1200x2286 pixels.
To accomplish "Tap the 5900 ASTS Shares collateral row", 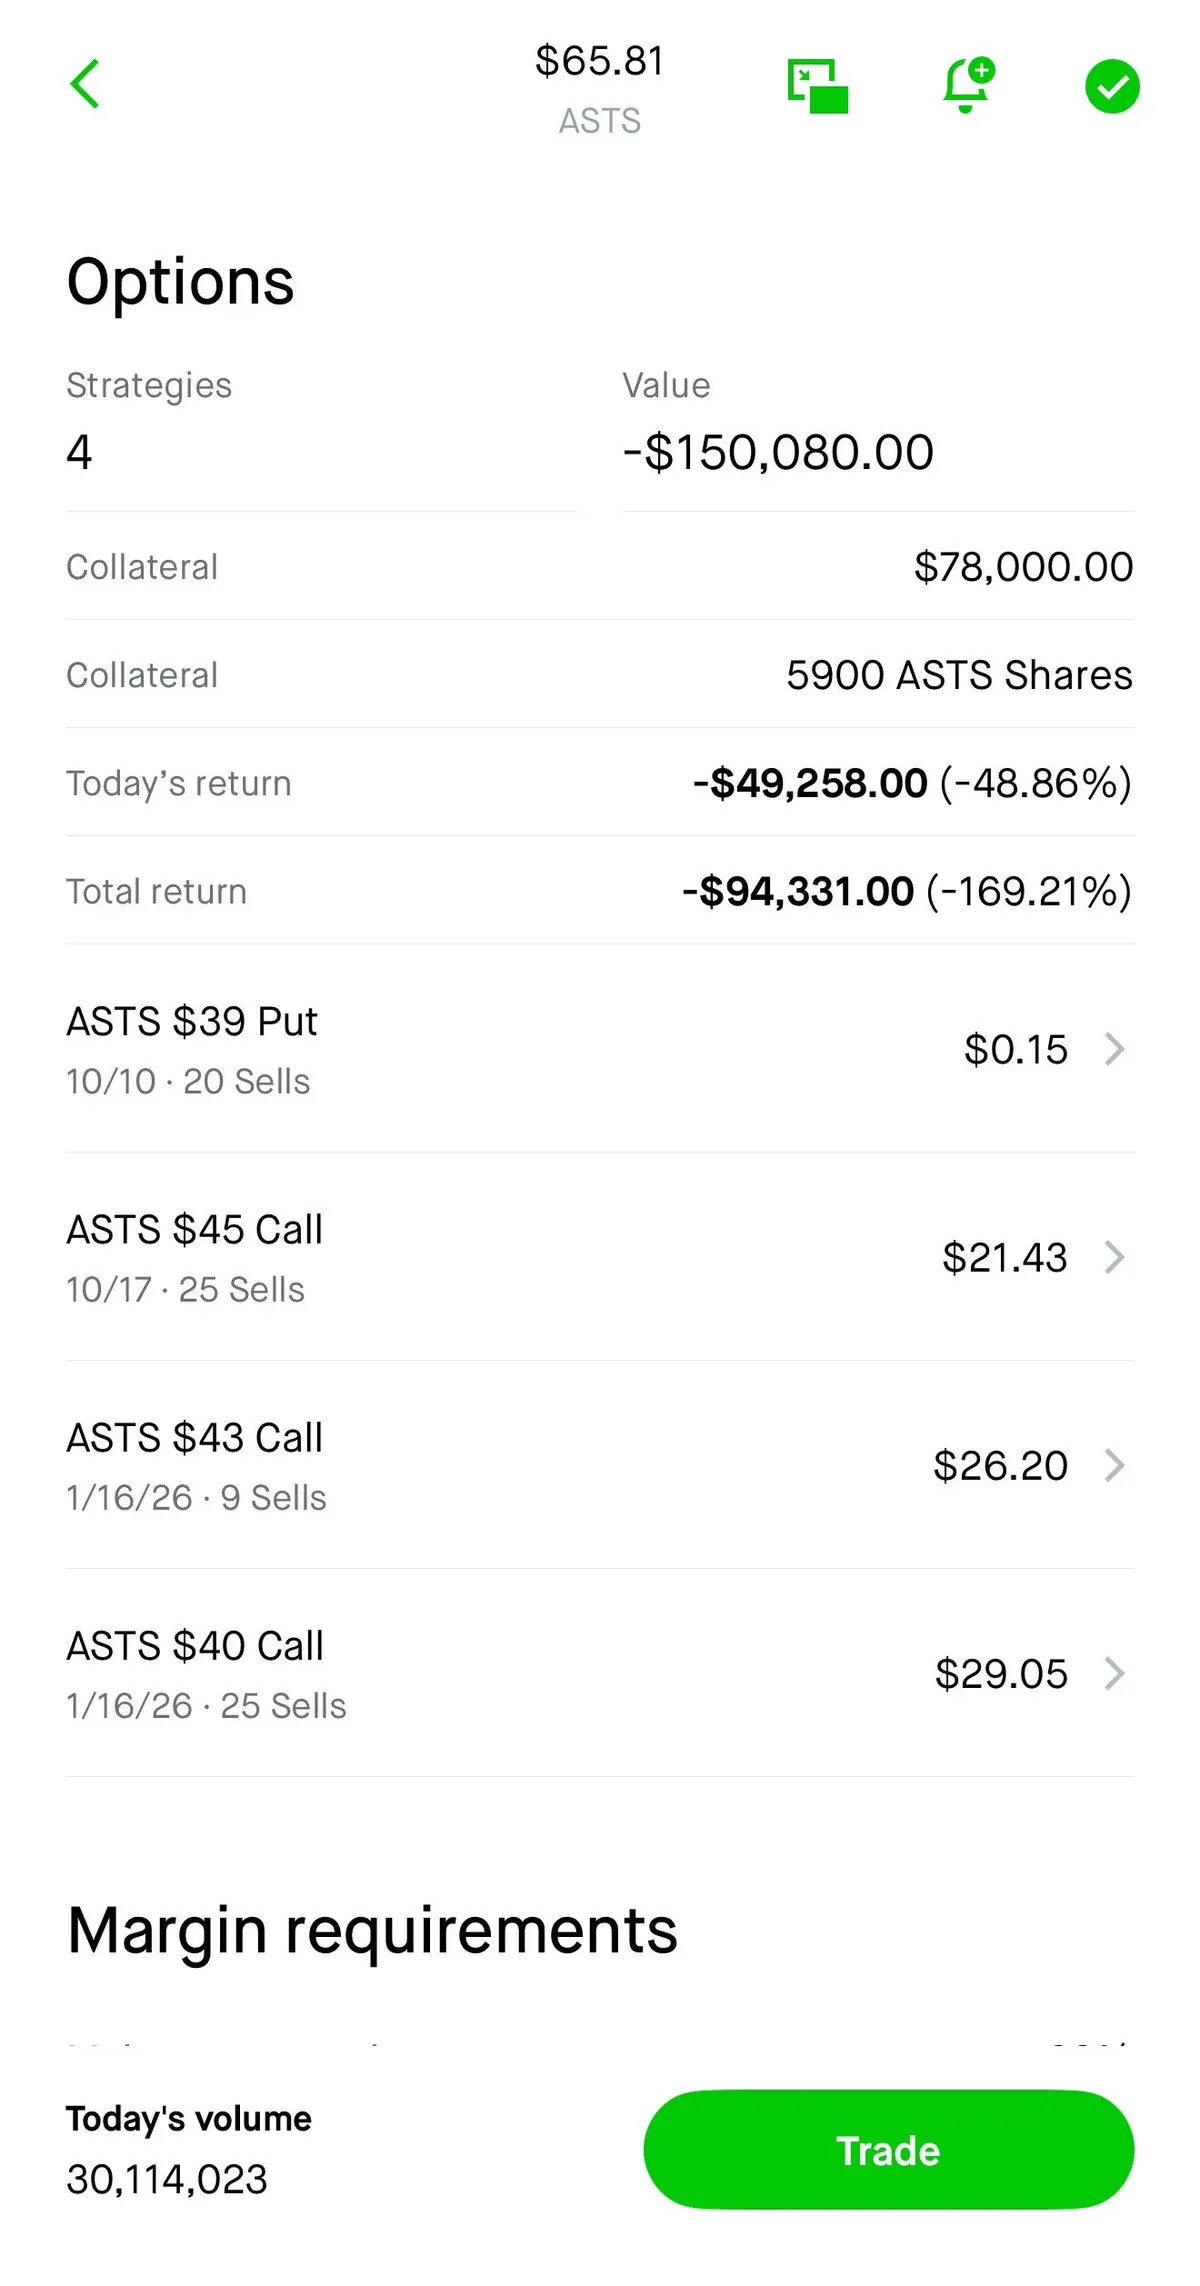I will point(600,675).
